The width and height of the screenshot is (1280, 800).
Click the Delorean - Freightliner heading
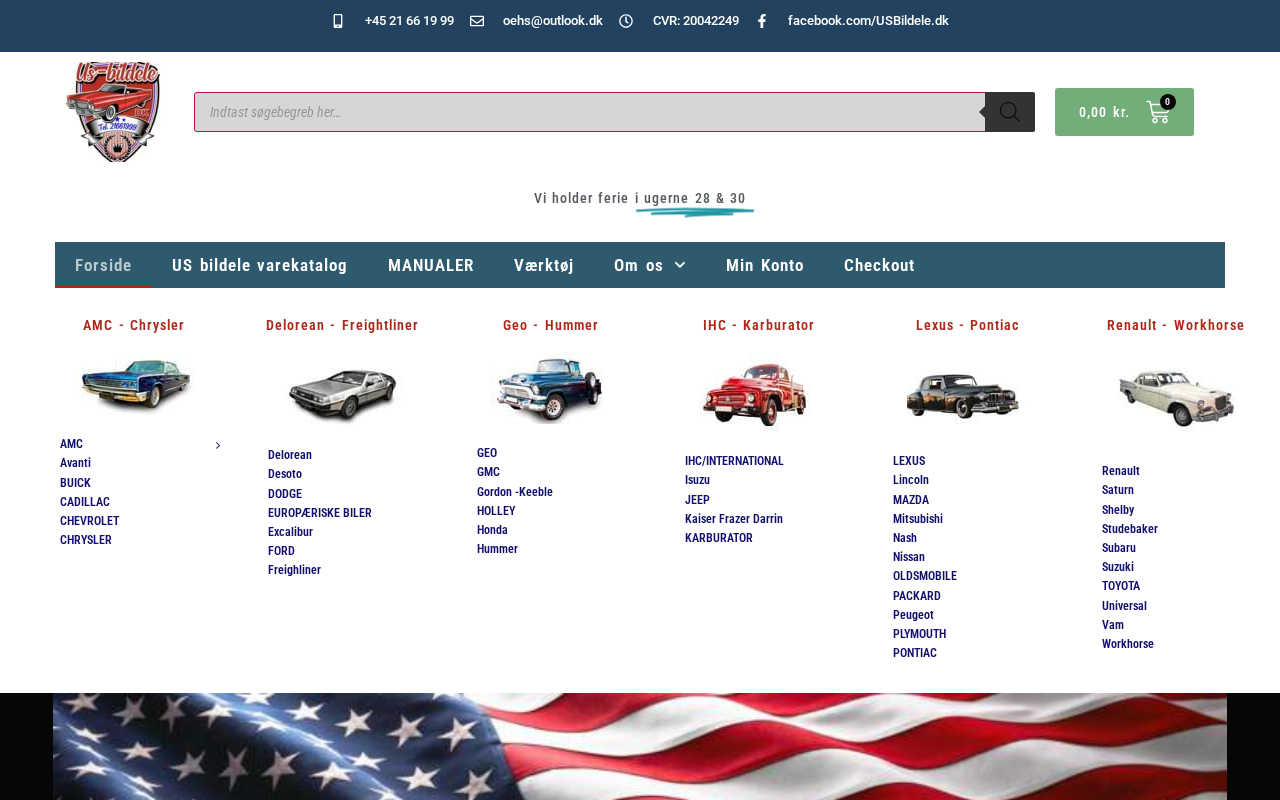click(342, 325)
